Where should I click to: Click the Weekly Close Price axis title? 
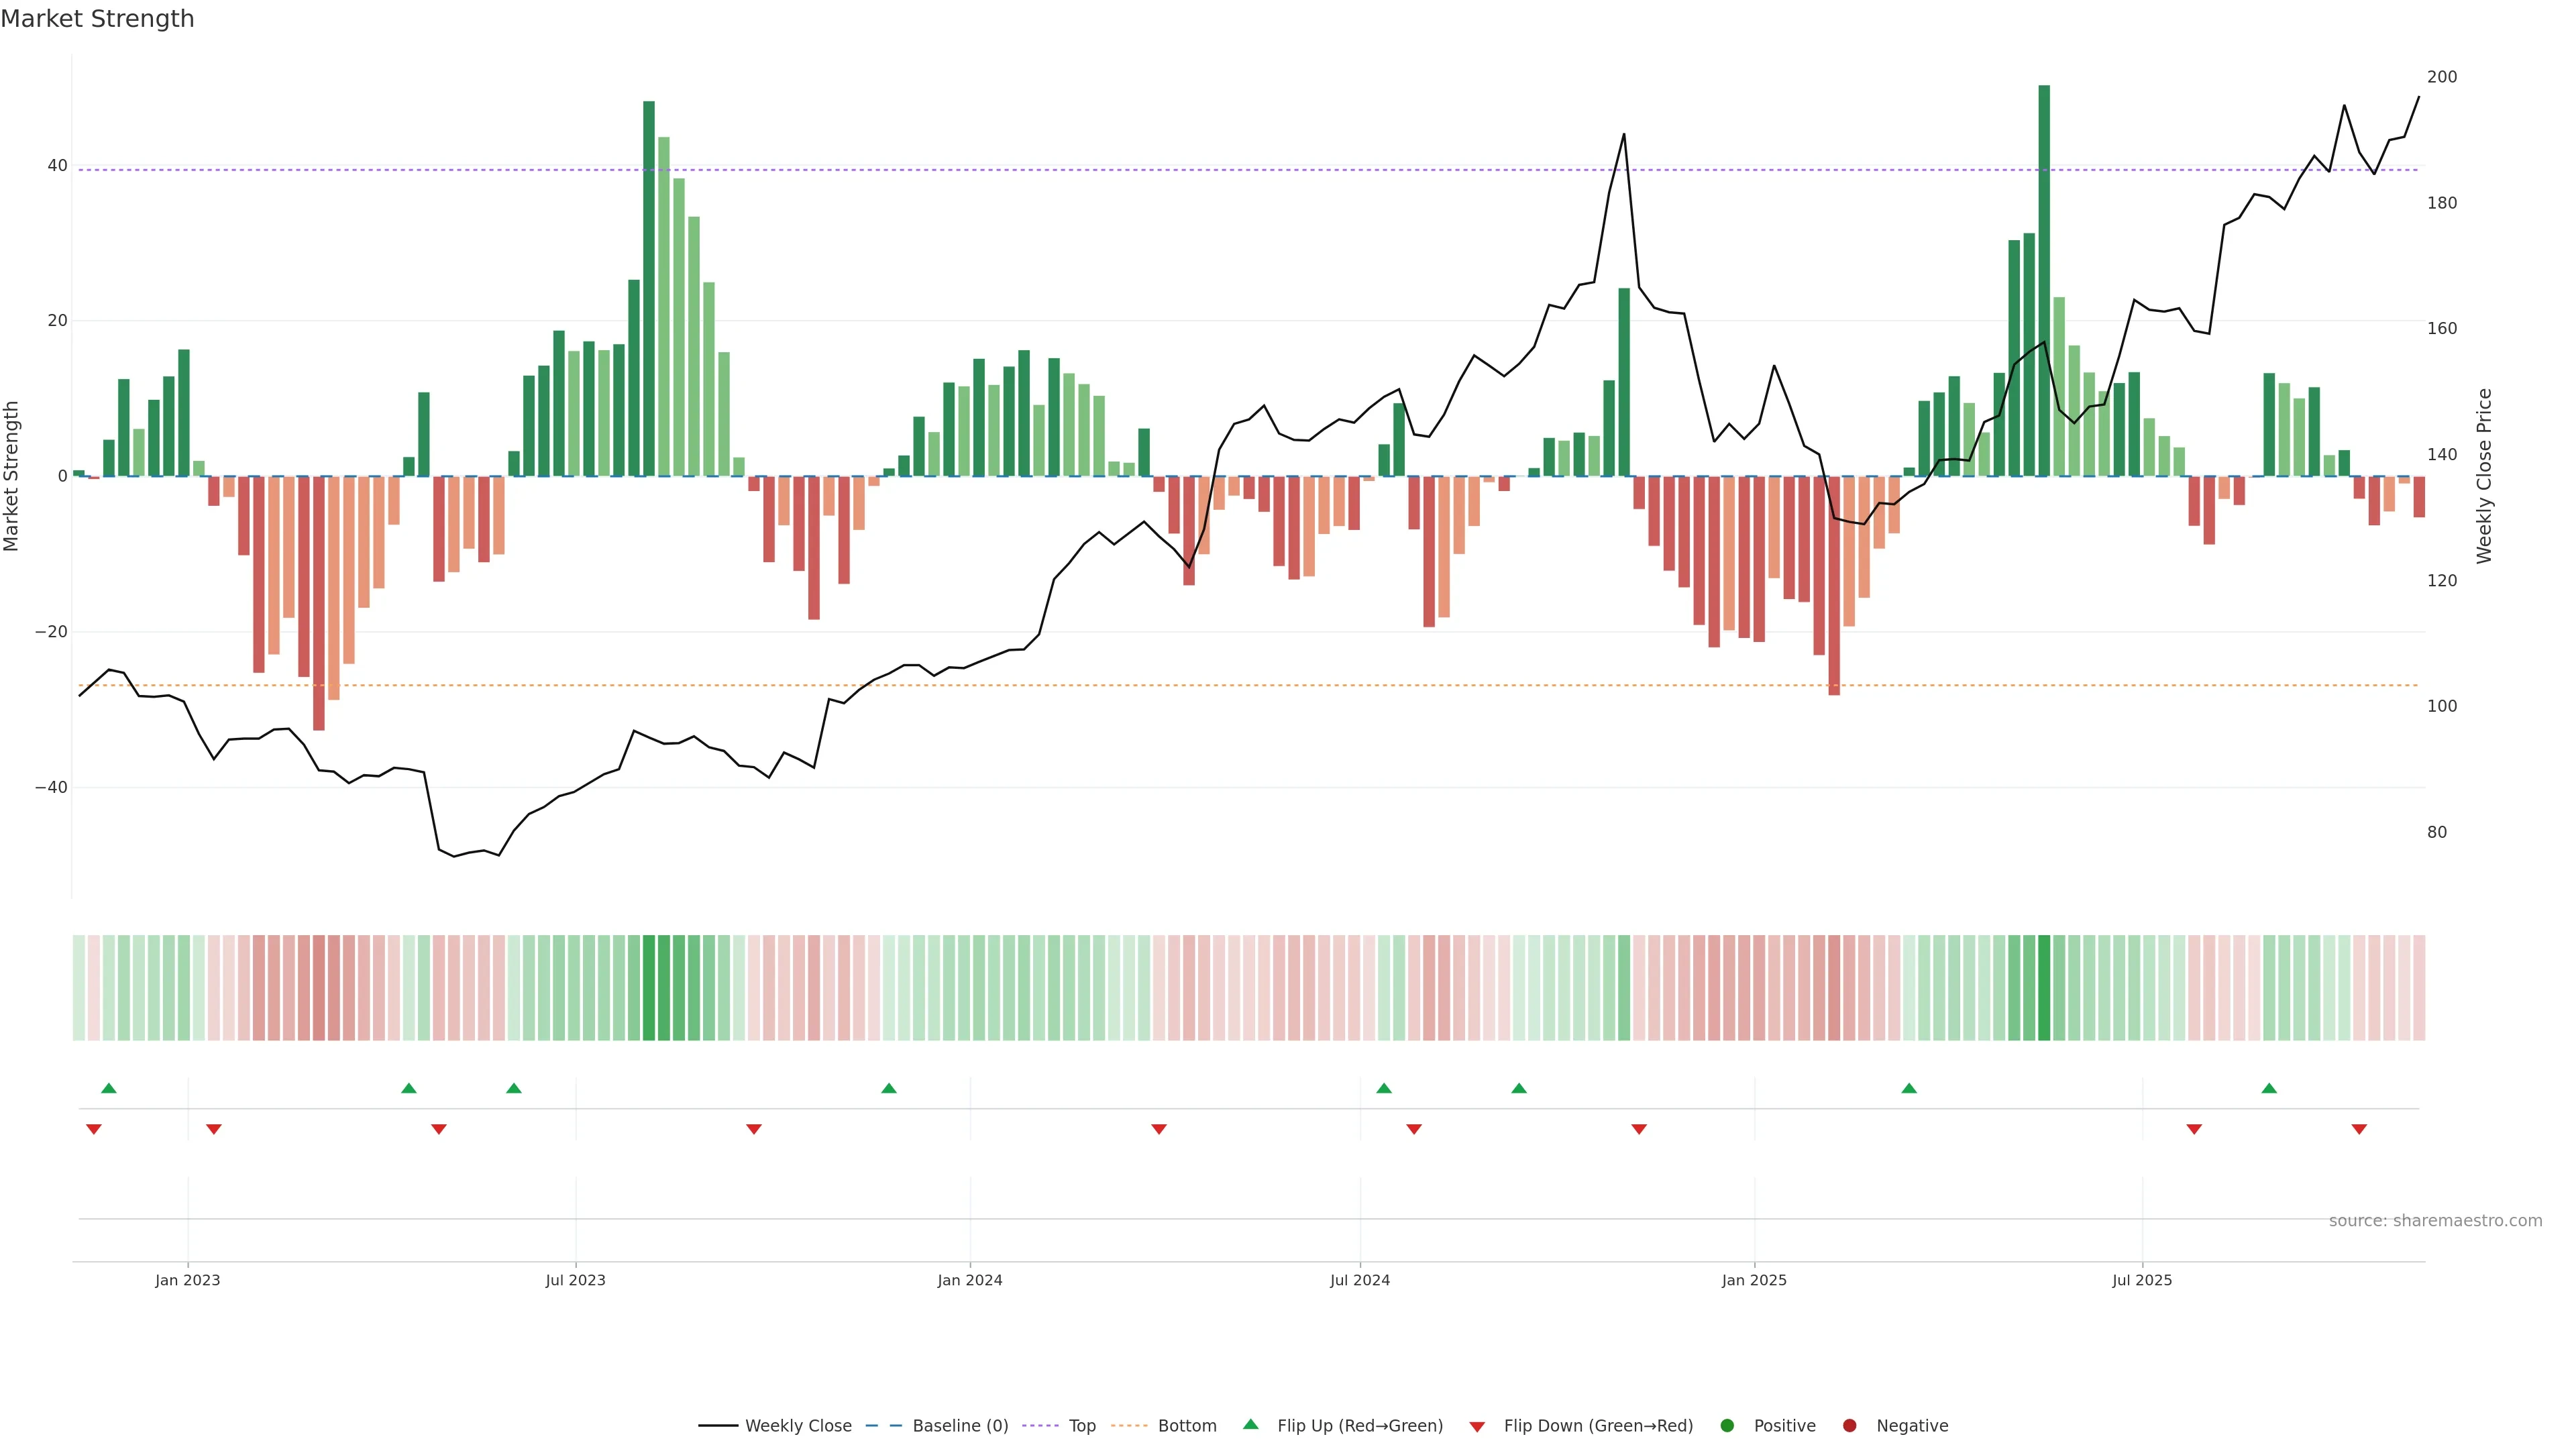pyautogui.click(x=2484, y=476)
